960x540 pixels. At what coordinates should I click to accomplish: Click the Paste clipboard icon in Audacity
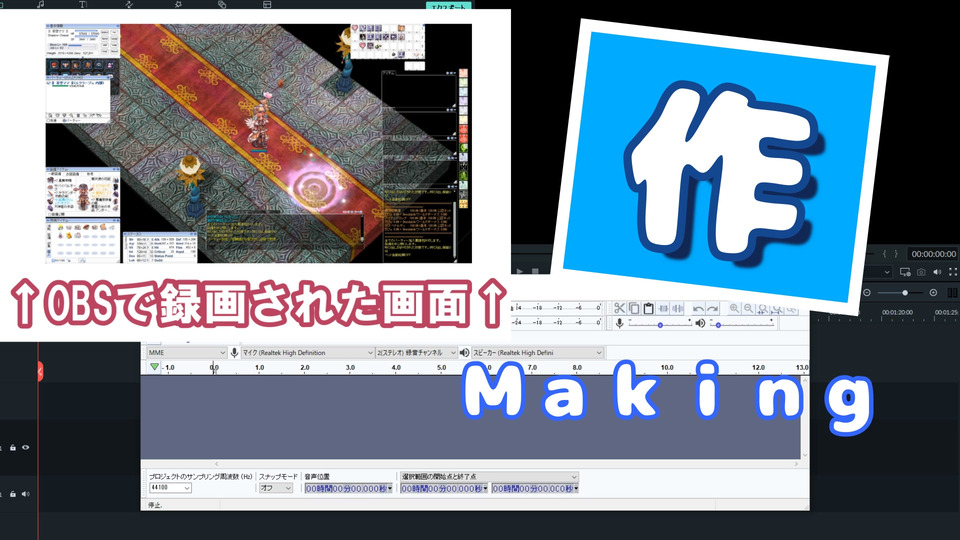[x=648, y=308]
